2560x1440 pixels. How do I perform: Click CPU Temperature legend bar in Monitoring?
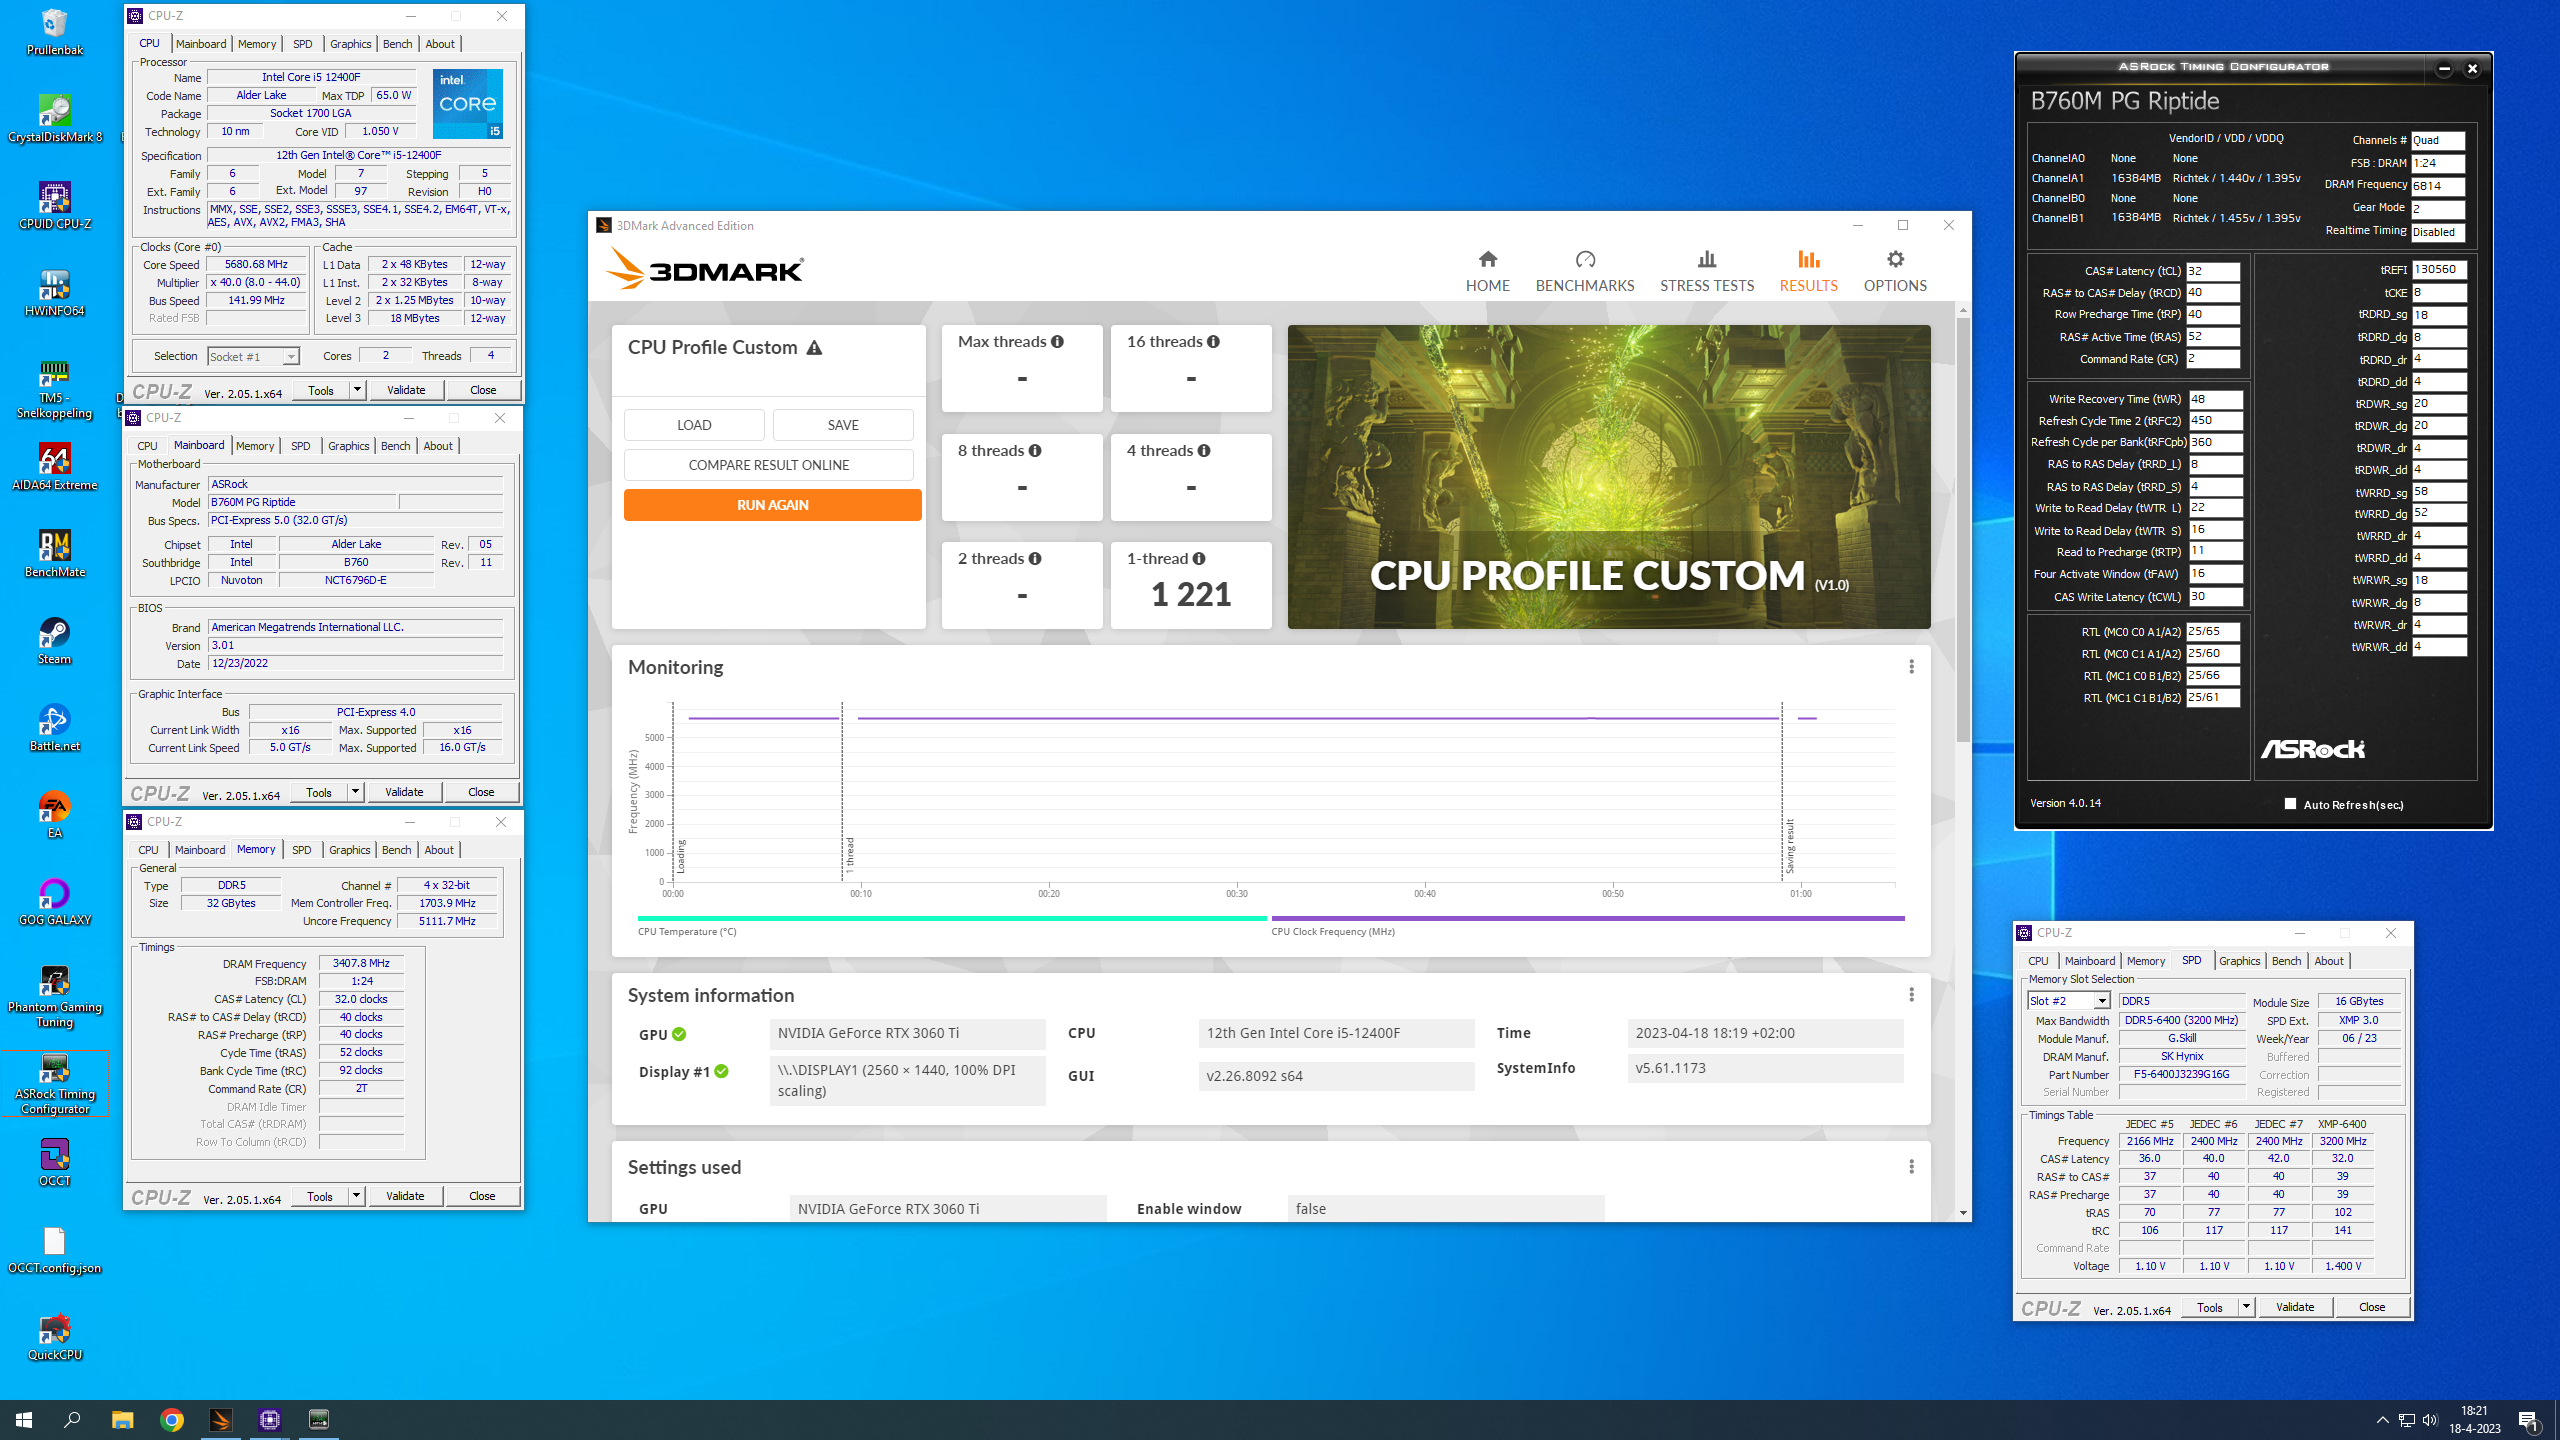coord(951,917)
